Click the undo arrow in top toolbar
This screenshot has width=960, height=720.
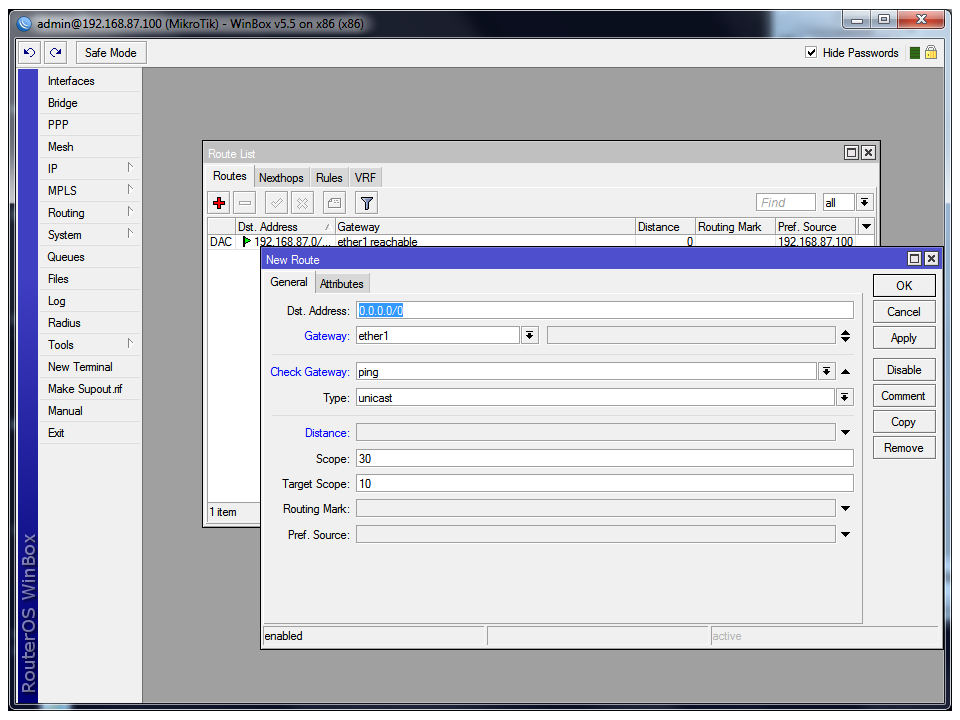click(30, 52)
